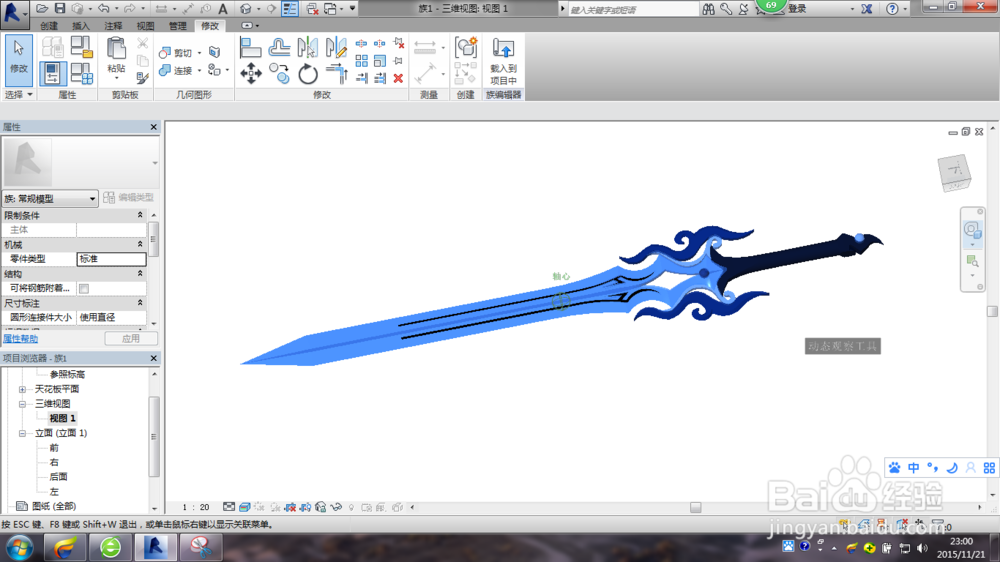Open file via quick access Open icon
The width and height of the screenshot is (1000, 562).
pyautogui.click(x=42, y=8)
